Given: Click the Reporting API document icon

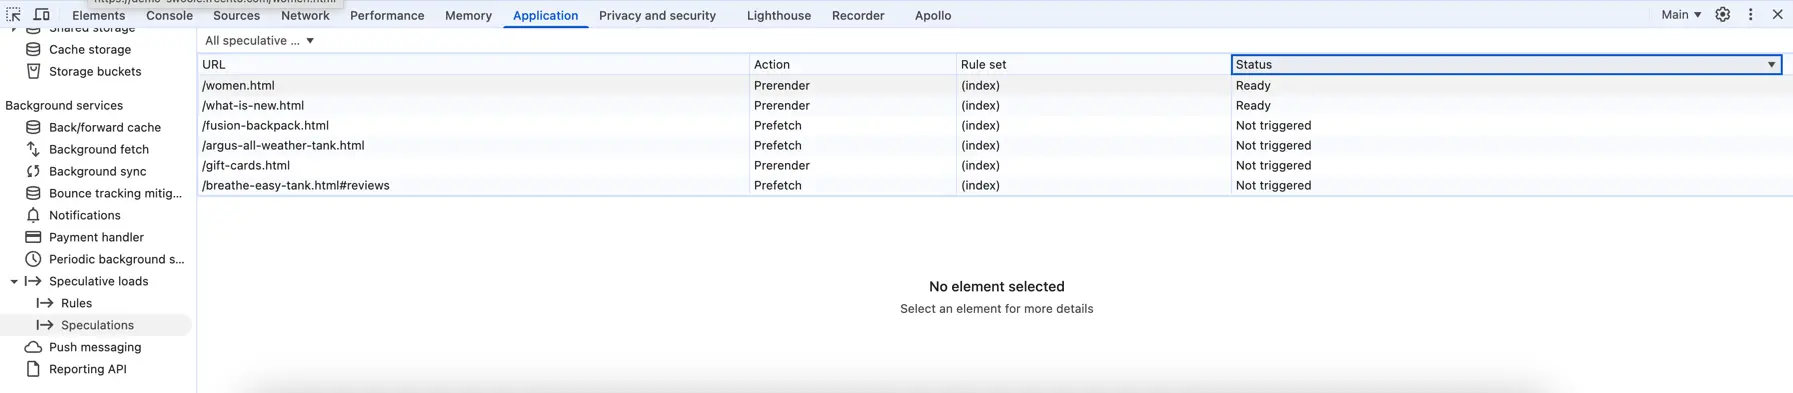Looking at the screenshot, I should (33, 369).
